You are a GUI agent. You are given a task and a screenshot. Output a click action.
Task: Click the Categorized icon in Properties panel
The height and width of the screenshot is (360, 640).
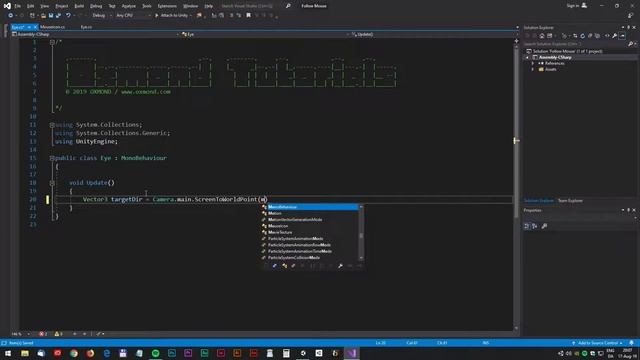527,226
